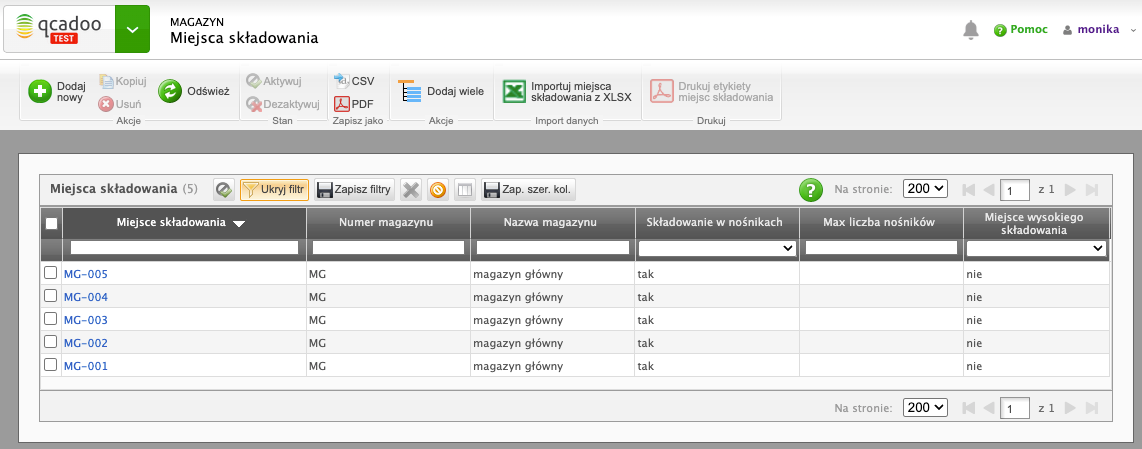Screen dimensions: 1142x449
Task: Click the green Dodaj nowy plus icon
Action: point(40,91)
